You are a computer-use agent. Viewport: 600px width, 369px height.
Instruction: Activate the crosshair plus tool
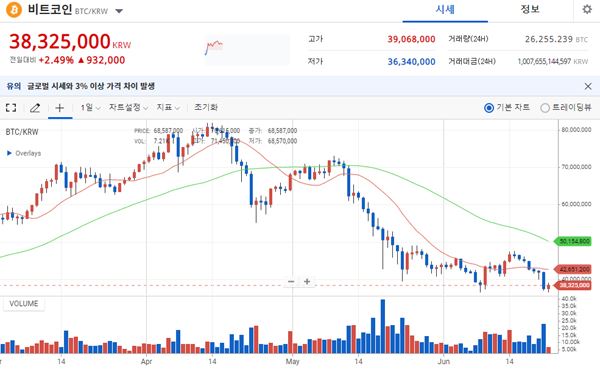pos(60,108)
